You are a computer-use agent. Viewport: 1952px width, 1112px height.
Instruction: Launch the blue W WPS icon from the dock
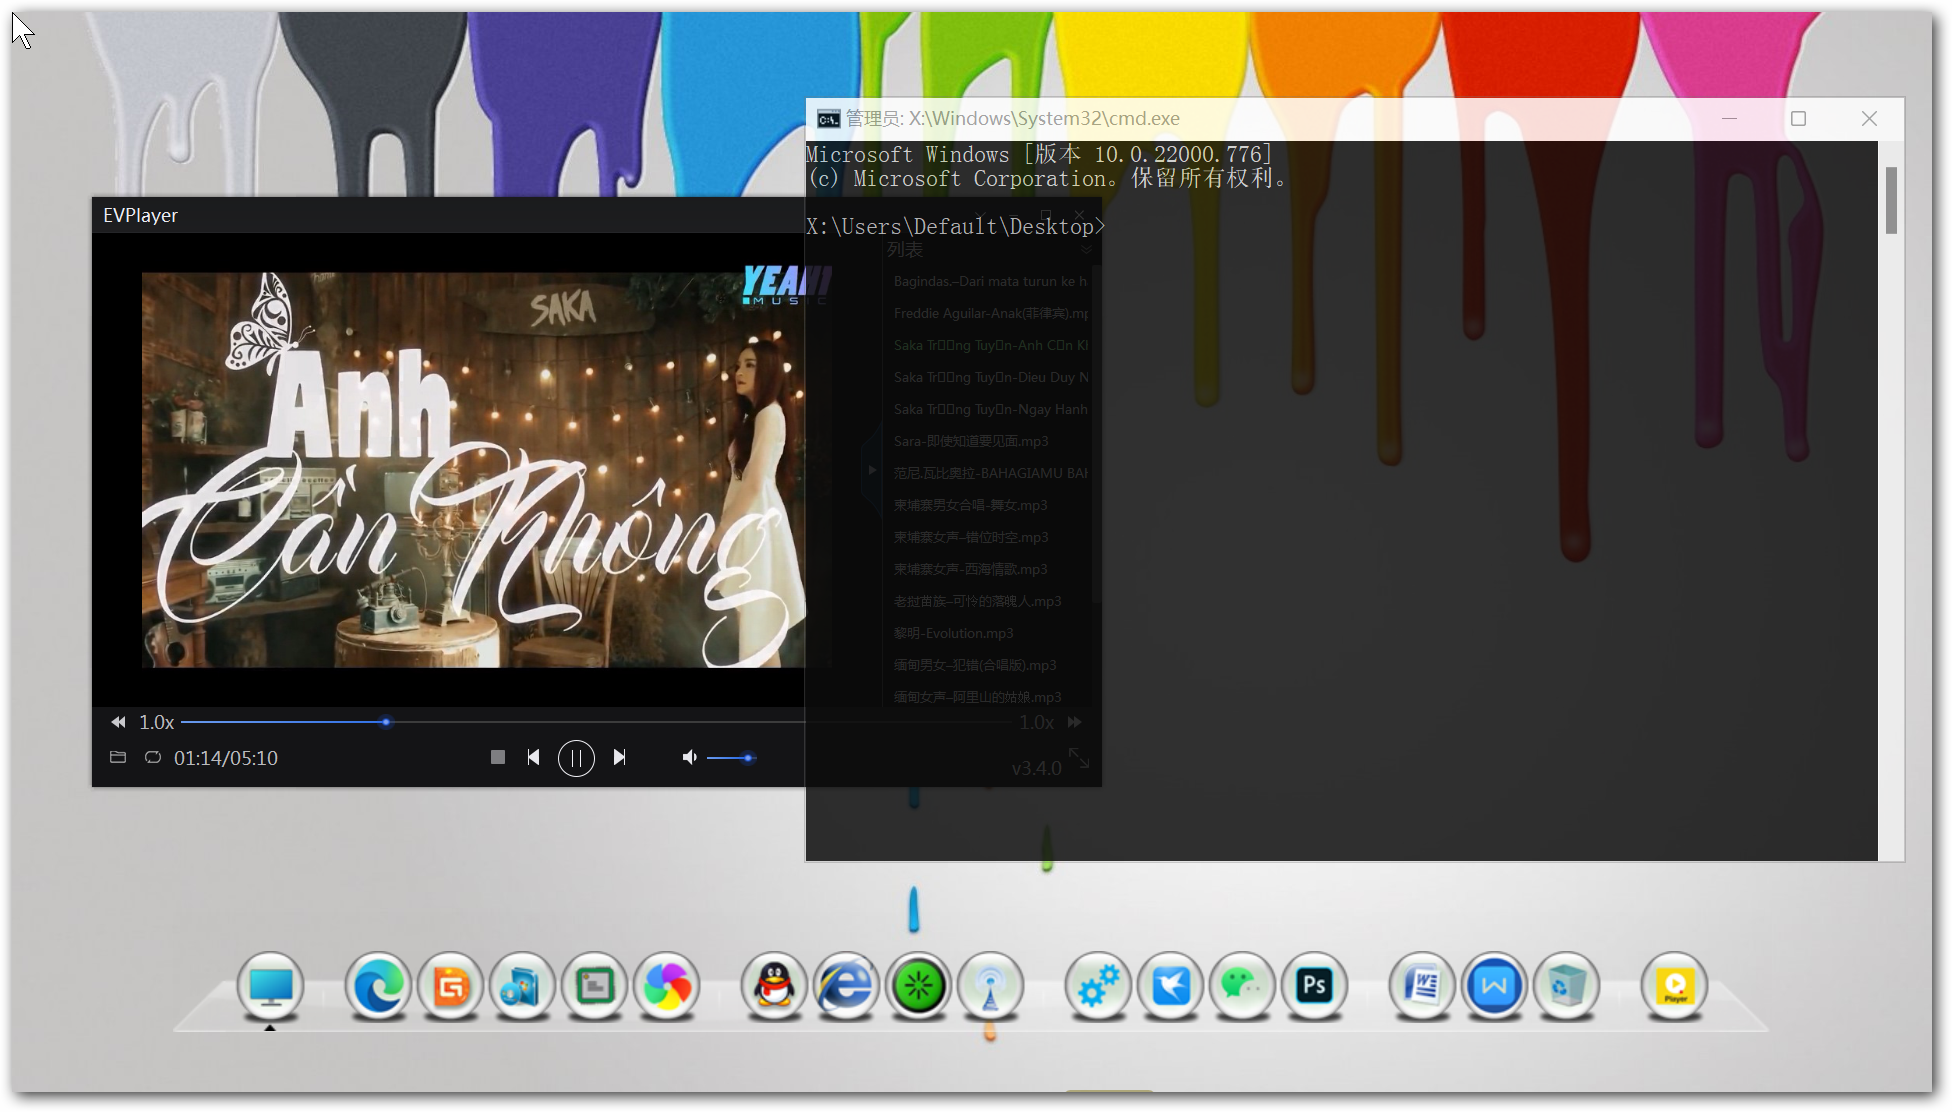(1494, 986)
